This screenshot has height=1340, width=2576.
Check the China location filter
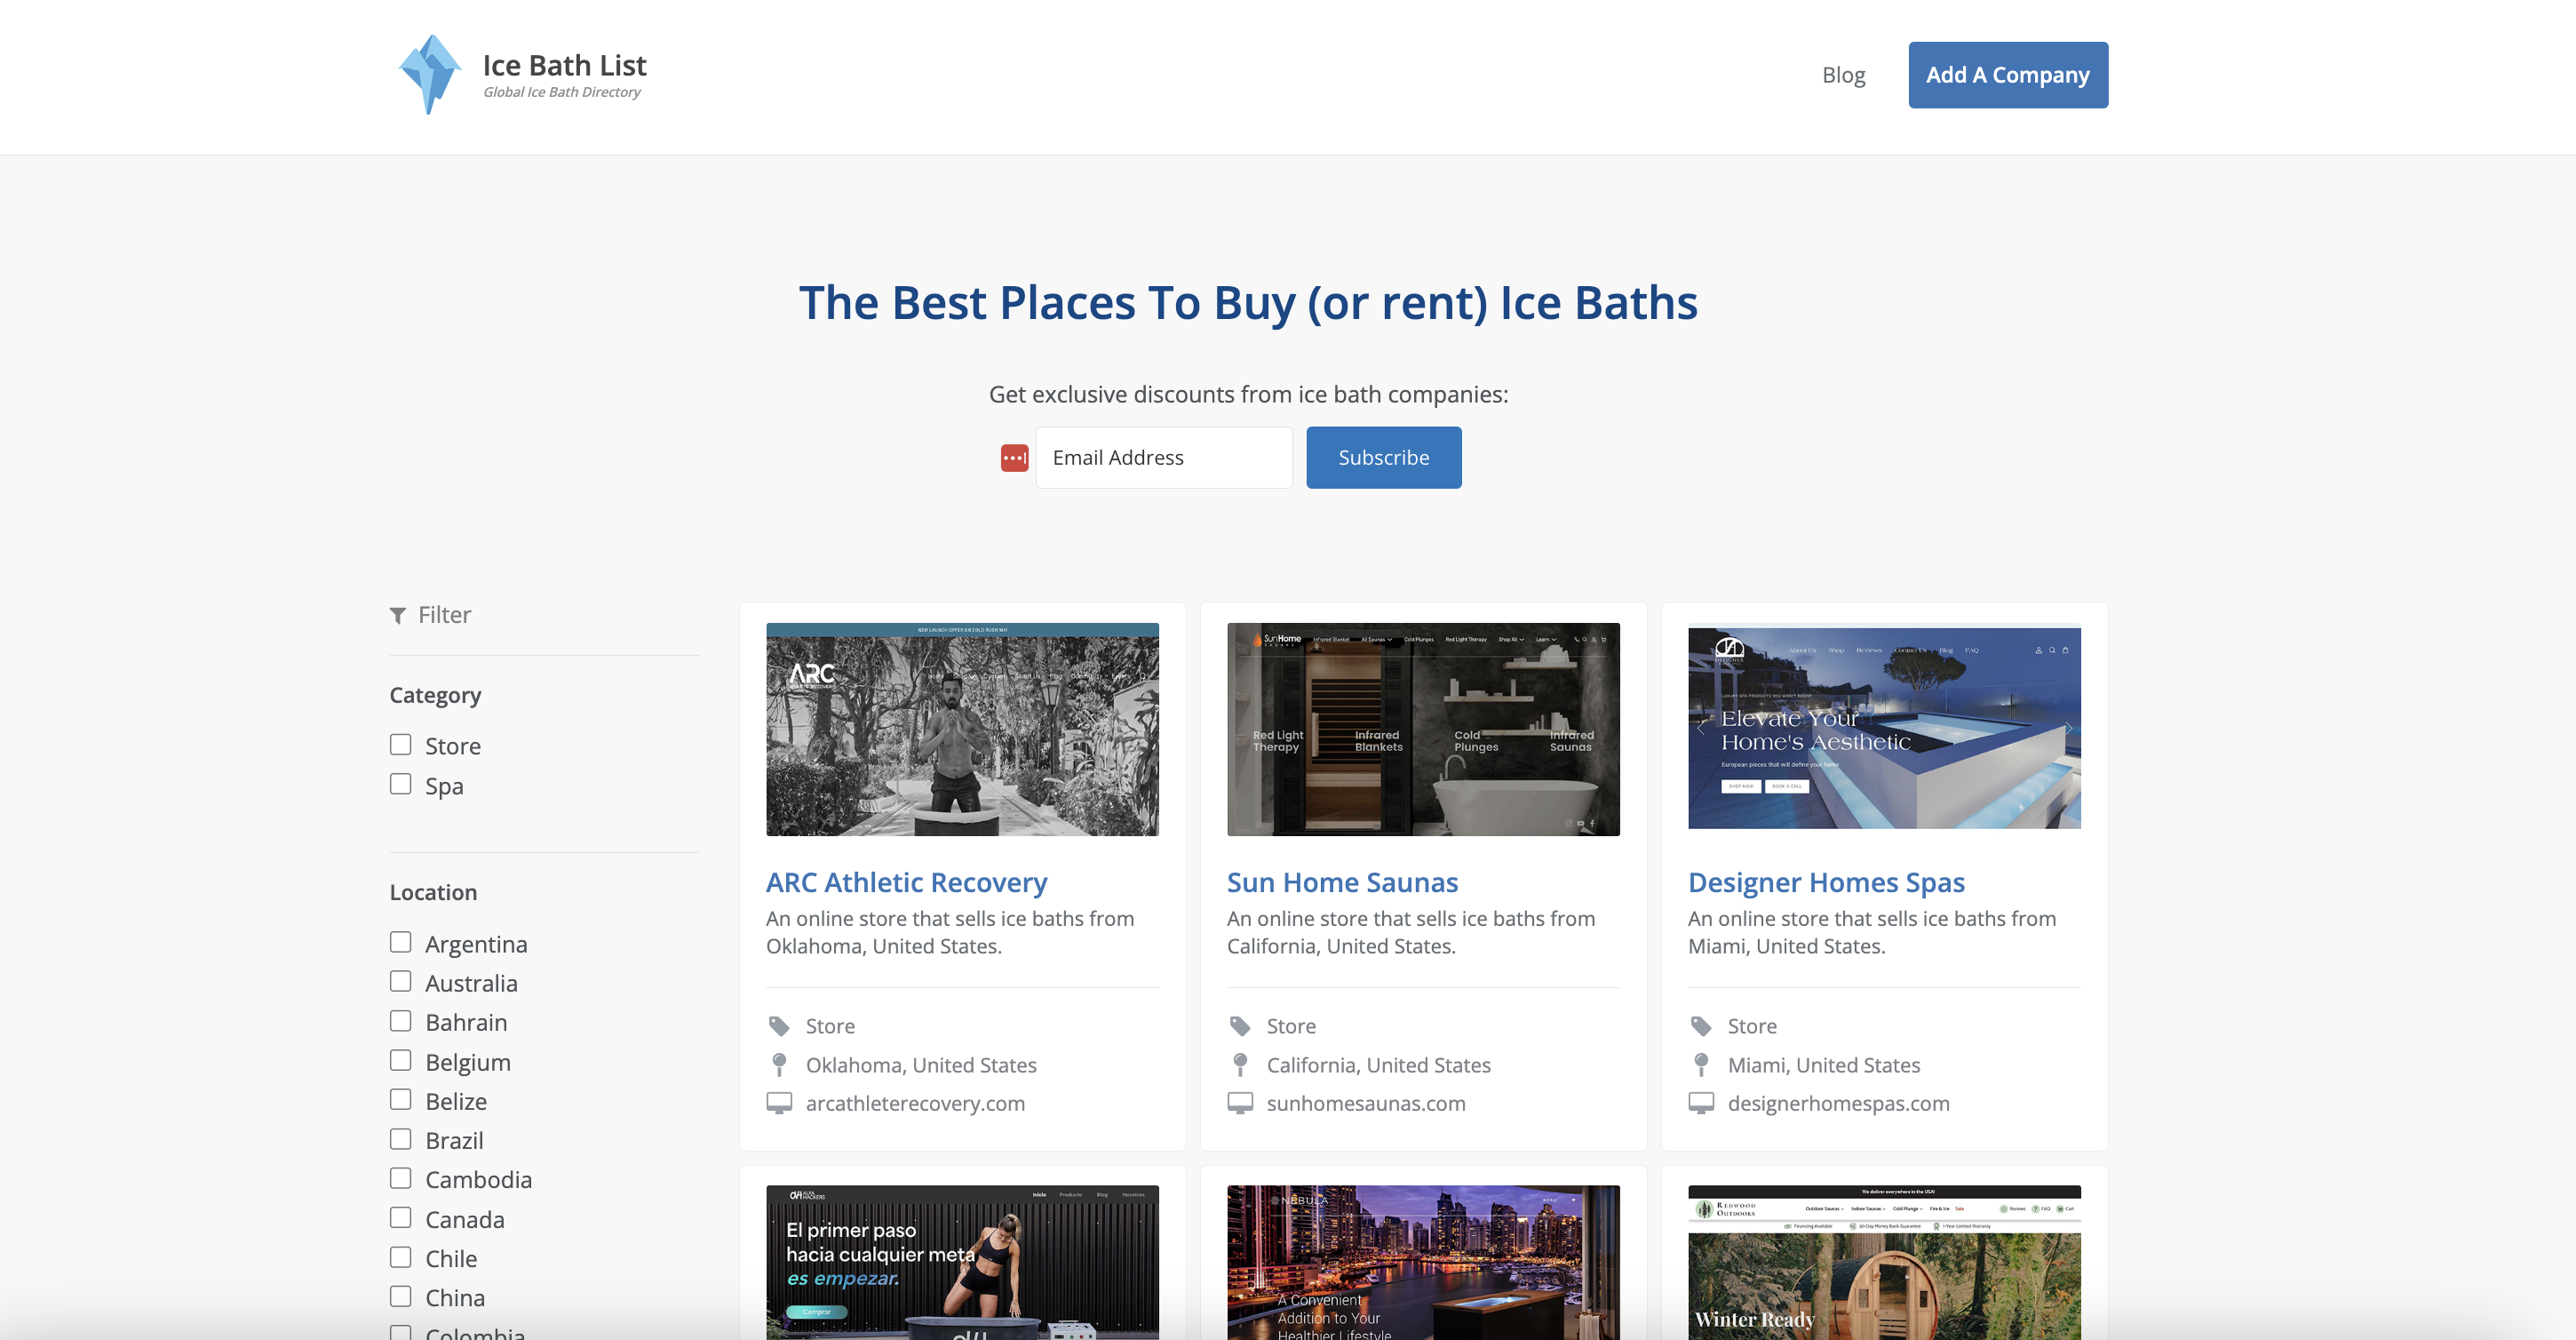[401, 1296]
